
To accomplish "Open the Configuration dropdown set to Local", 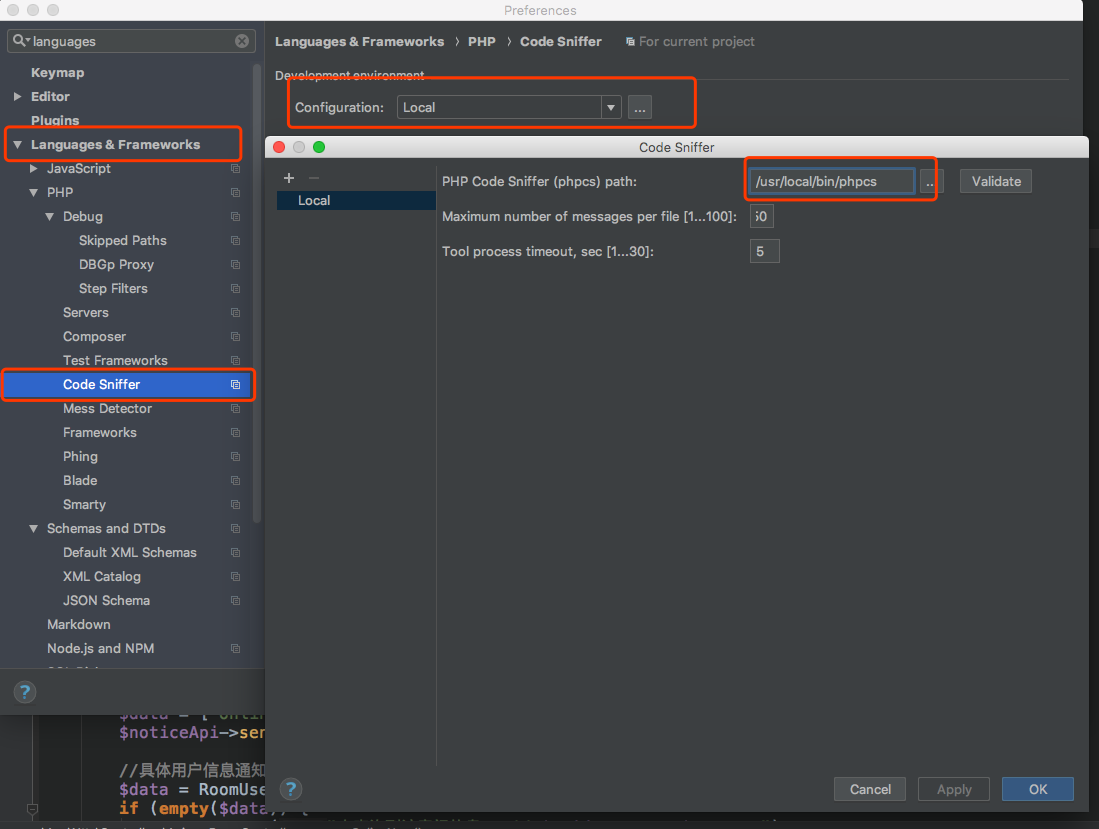I will (x=509, y=107).
